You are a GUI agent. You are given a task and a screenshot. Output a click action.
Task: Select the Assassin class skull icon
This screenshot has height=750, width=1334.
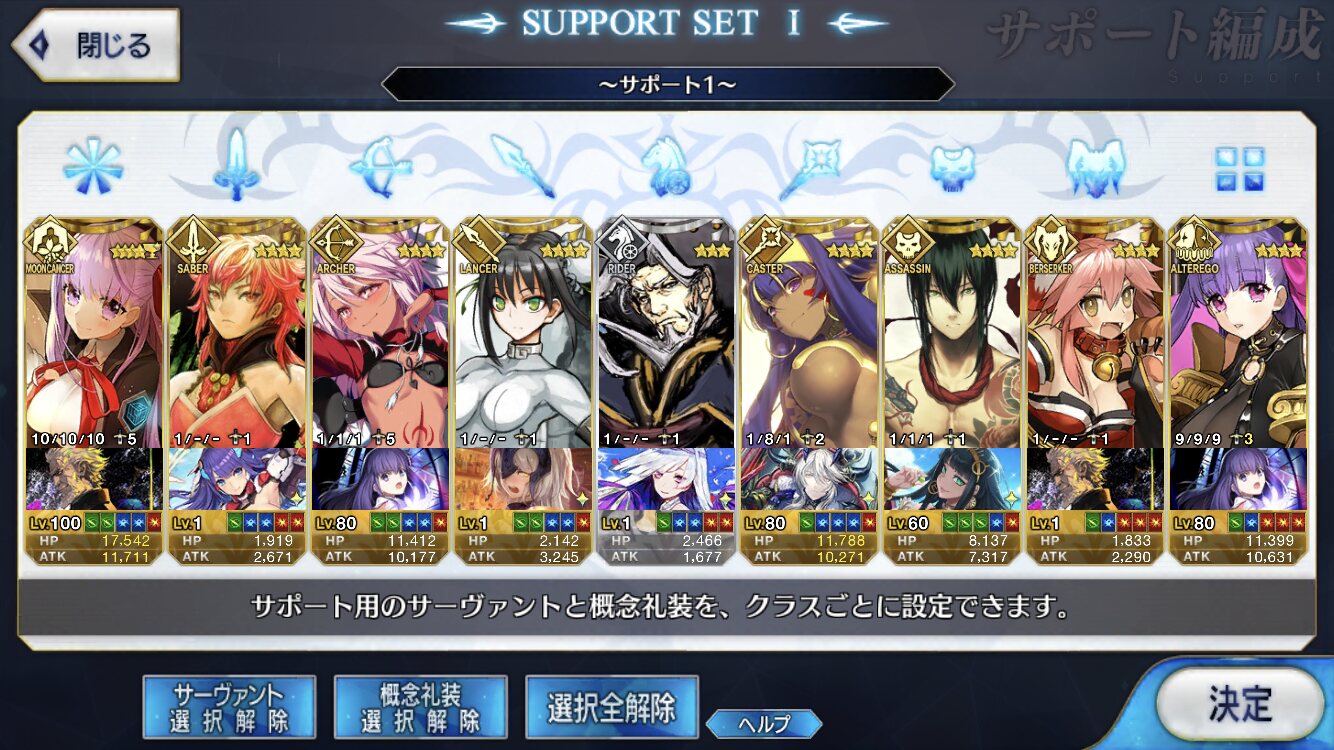[952, 165]
